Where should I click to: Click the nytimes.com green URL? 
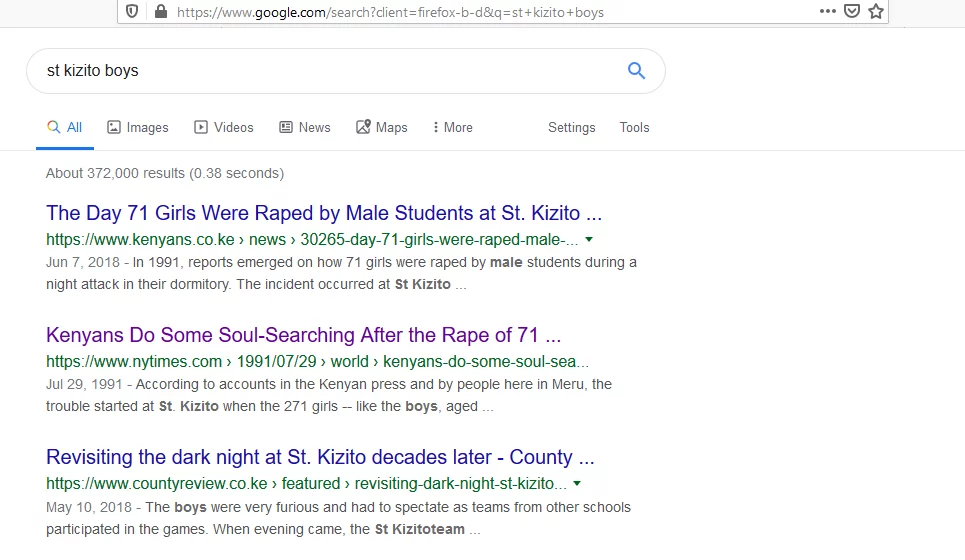317,361
